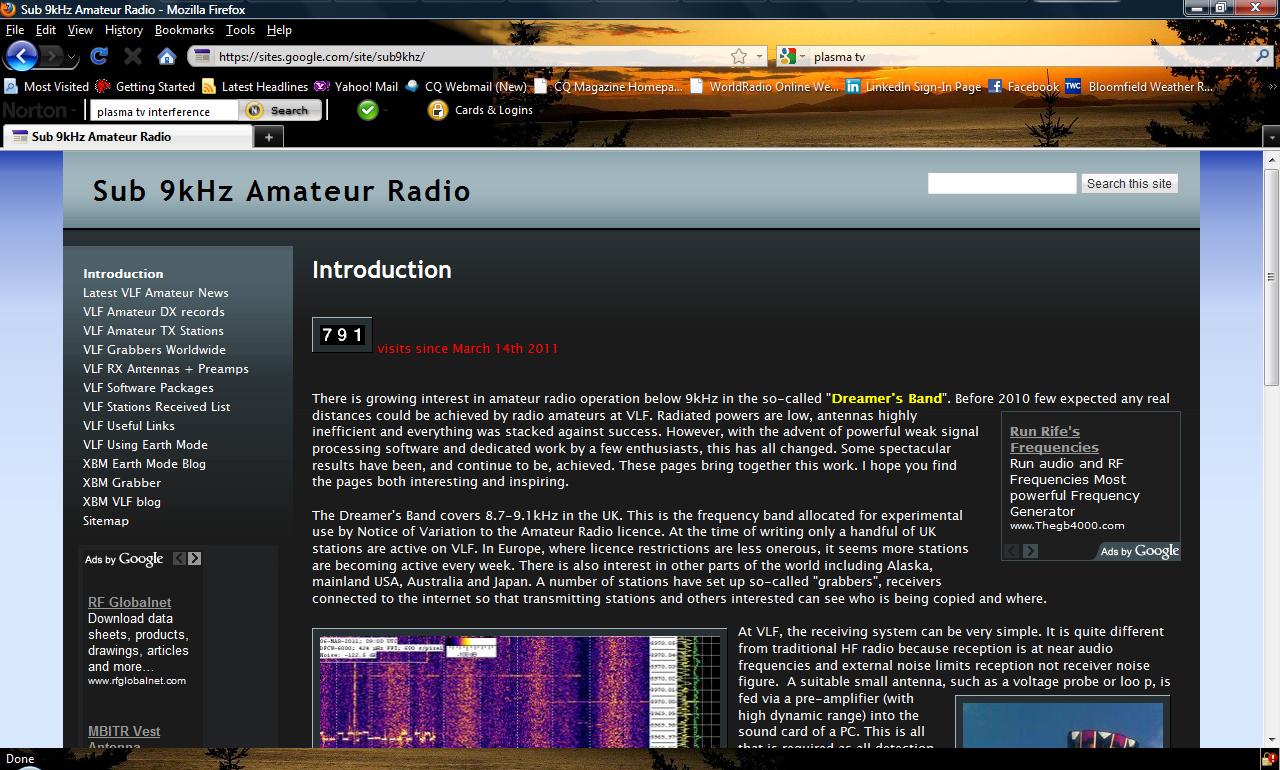The width and height of the screenshot is (1280, 770).
Task: Open a new tab with the plus button
Action: click(268, 137)
